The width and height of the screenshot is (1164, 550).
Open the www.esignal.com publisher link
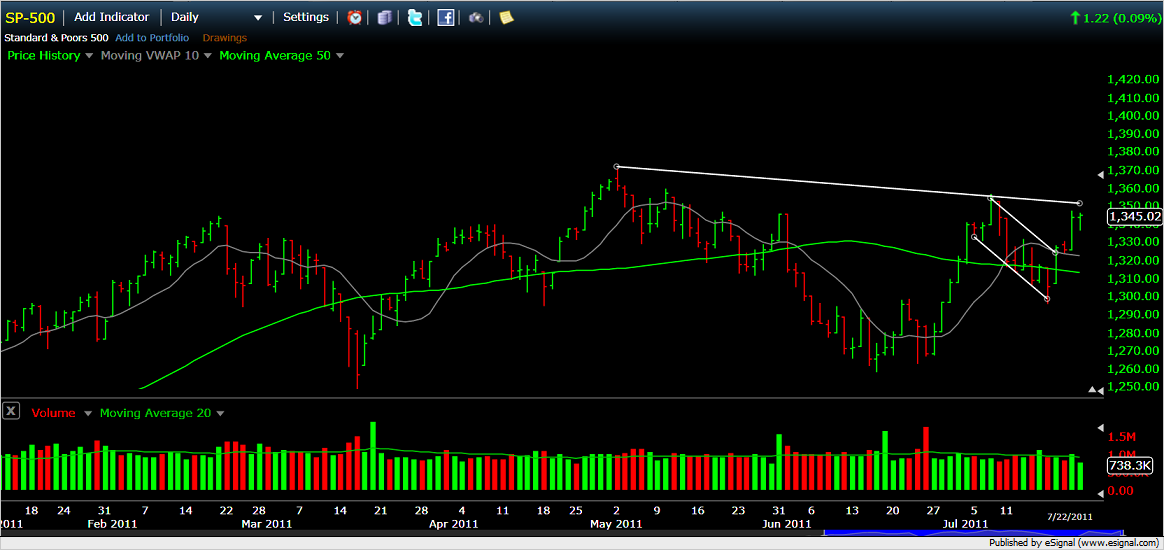(1118, 542)
